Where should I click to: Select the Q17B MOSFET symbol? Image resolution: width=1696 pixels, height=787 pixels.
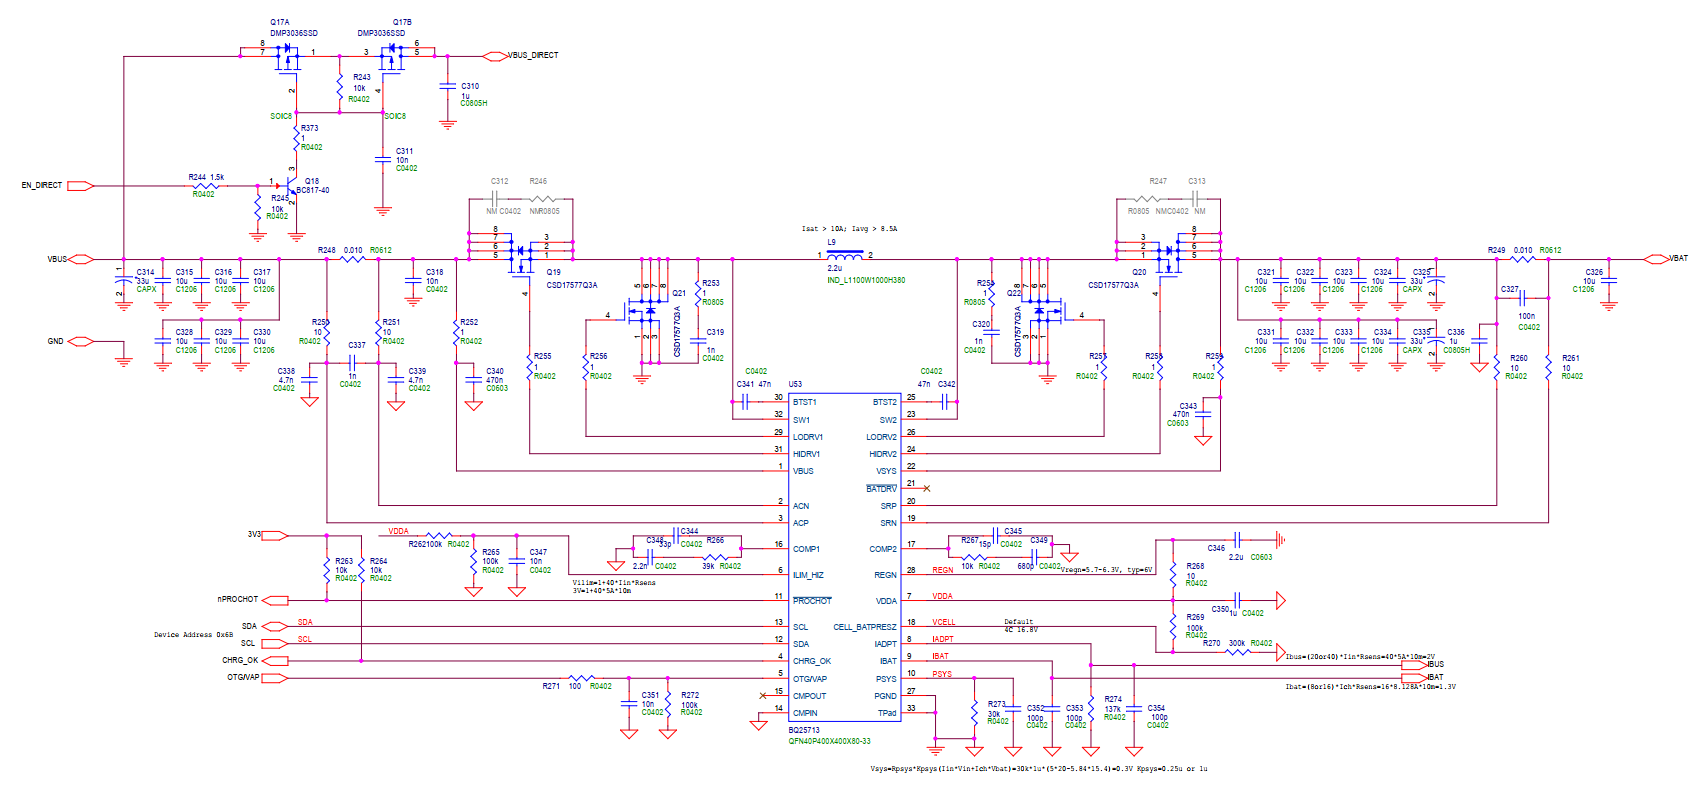click(x=392, y=58)
